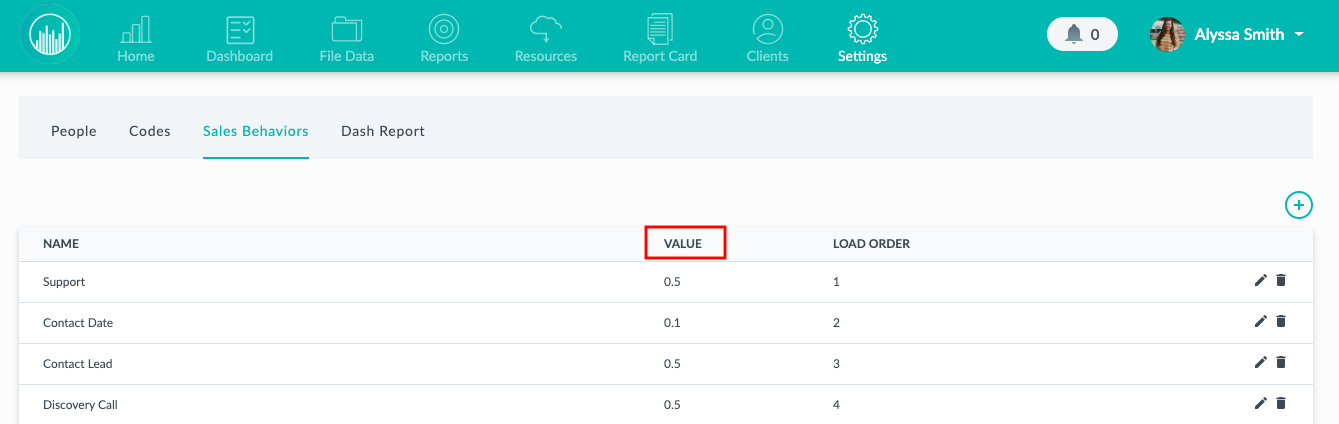Screen dimensions: 1339x424
Task: Switch to the Dash Report tab
Action: [x=383, y=131]
